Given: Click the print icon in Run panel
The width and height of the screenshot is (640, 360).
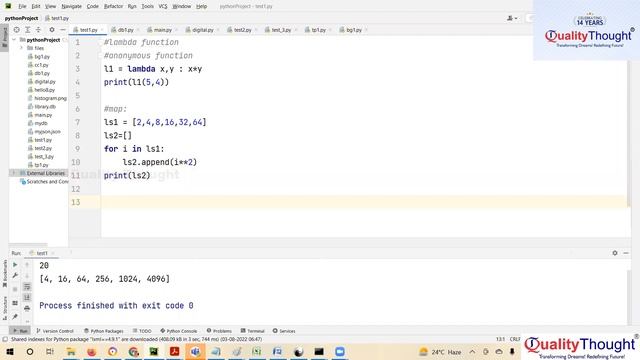Looking at the screenshot, I should [x=27, y=308].
